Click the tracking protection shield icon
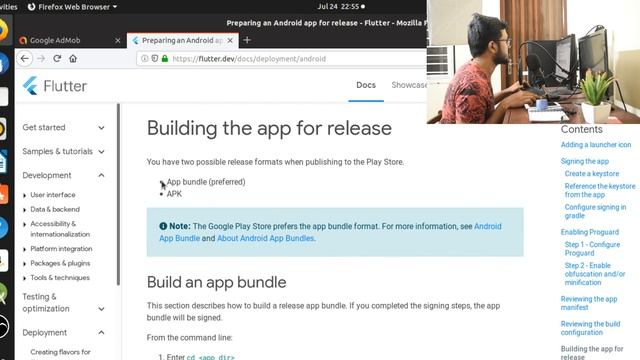 point(155,58)
